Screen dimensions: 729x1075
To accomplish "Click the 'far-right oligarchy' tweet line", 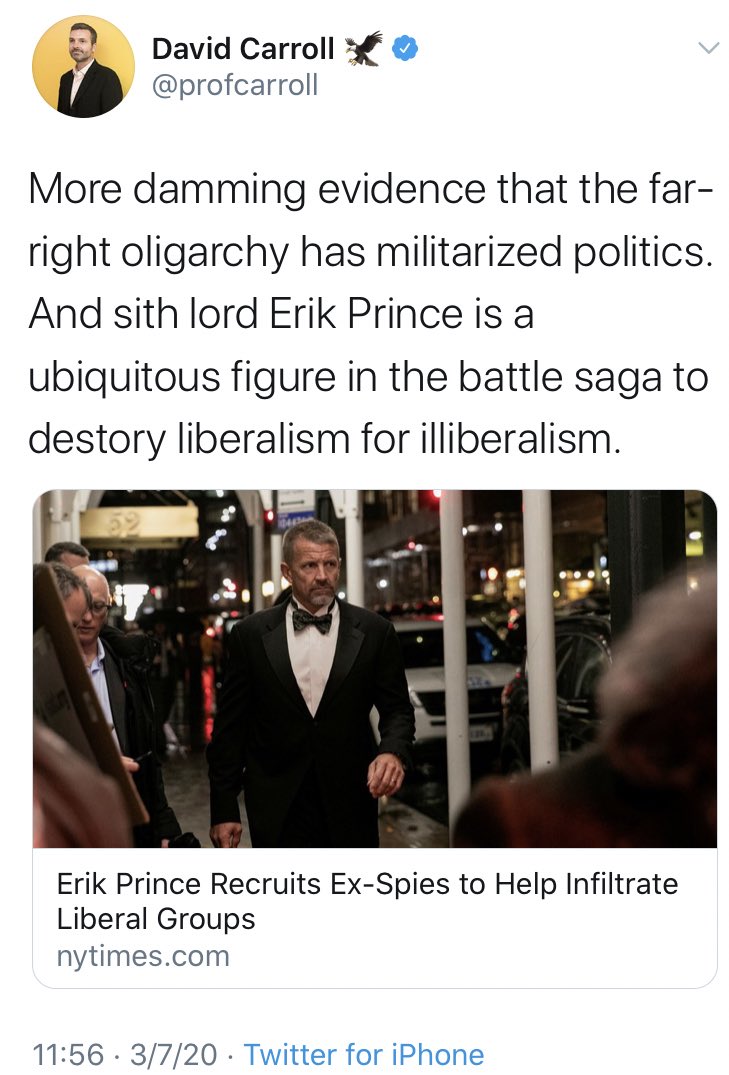I will point(370,252).
